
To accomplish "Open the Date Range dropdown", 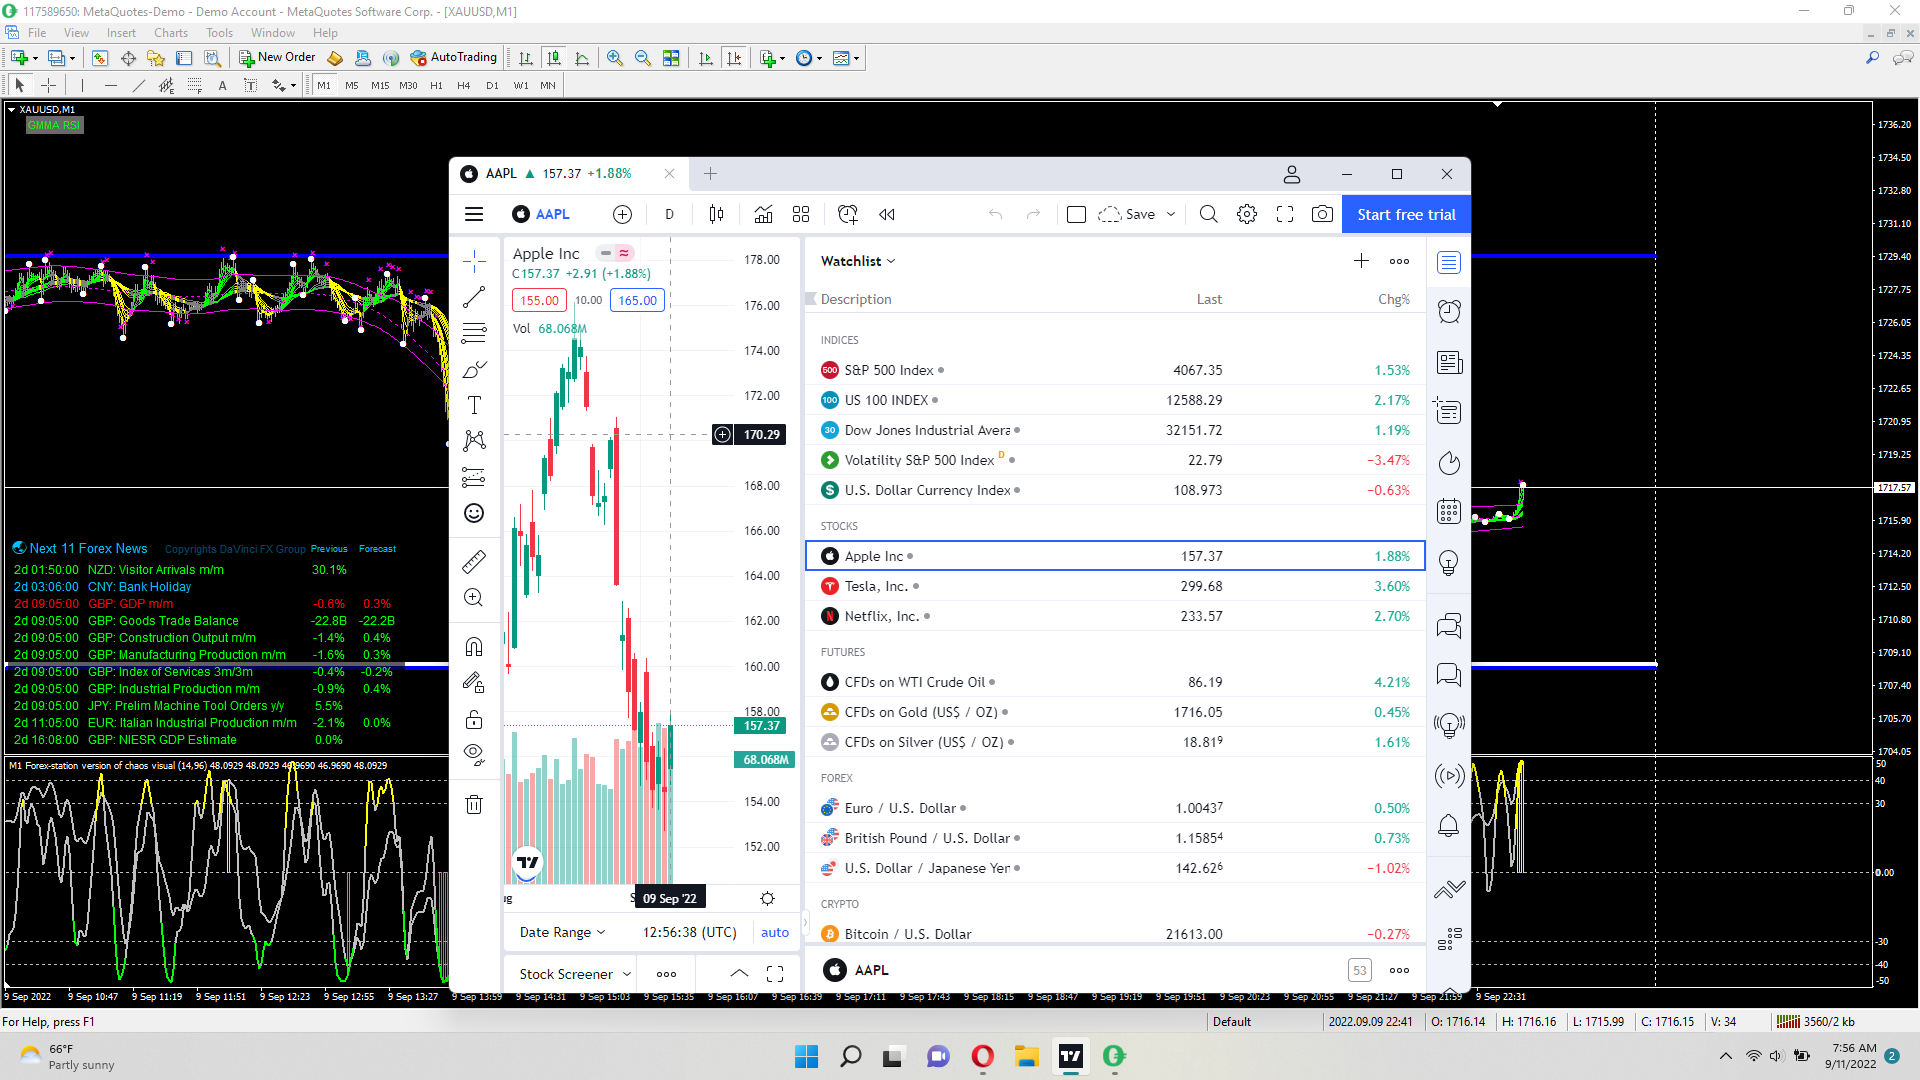I will (562, 932).
